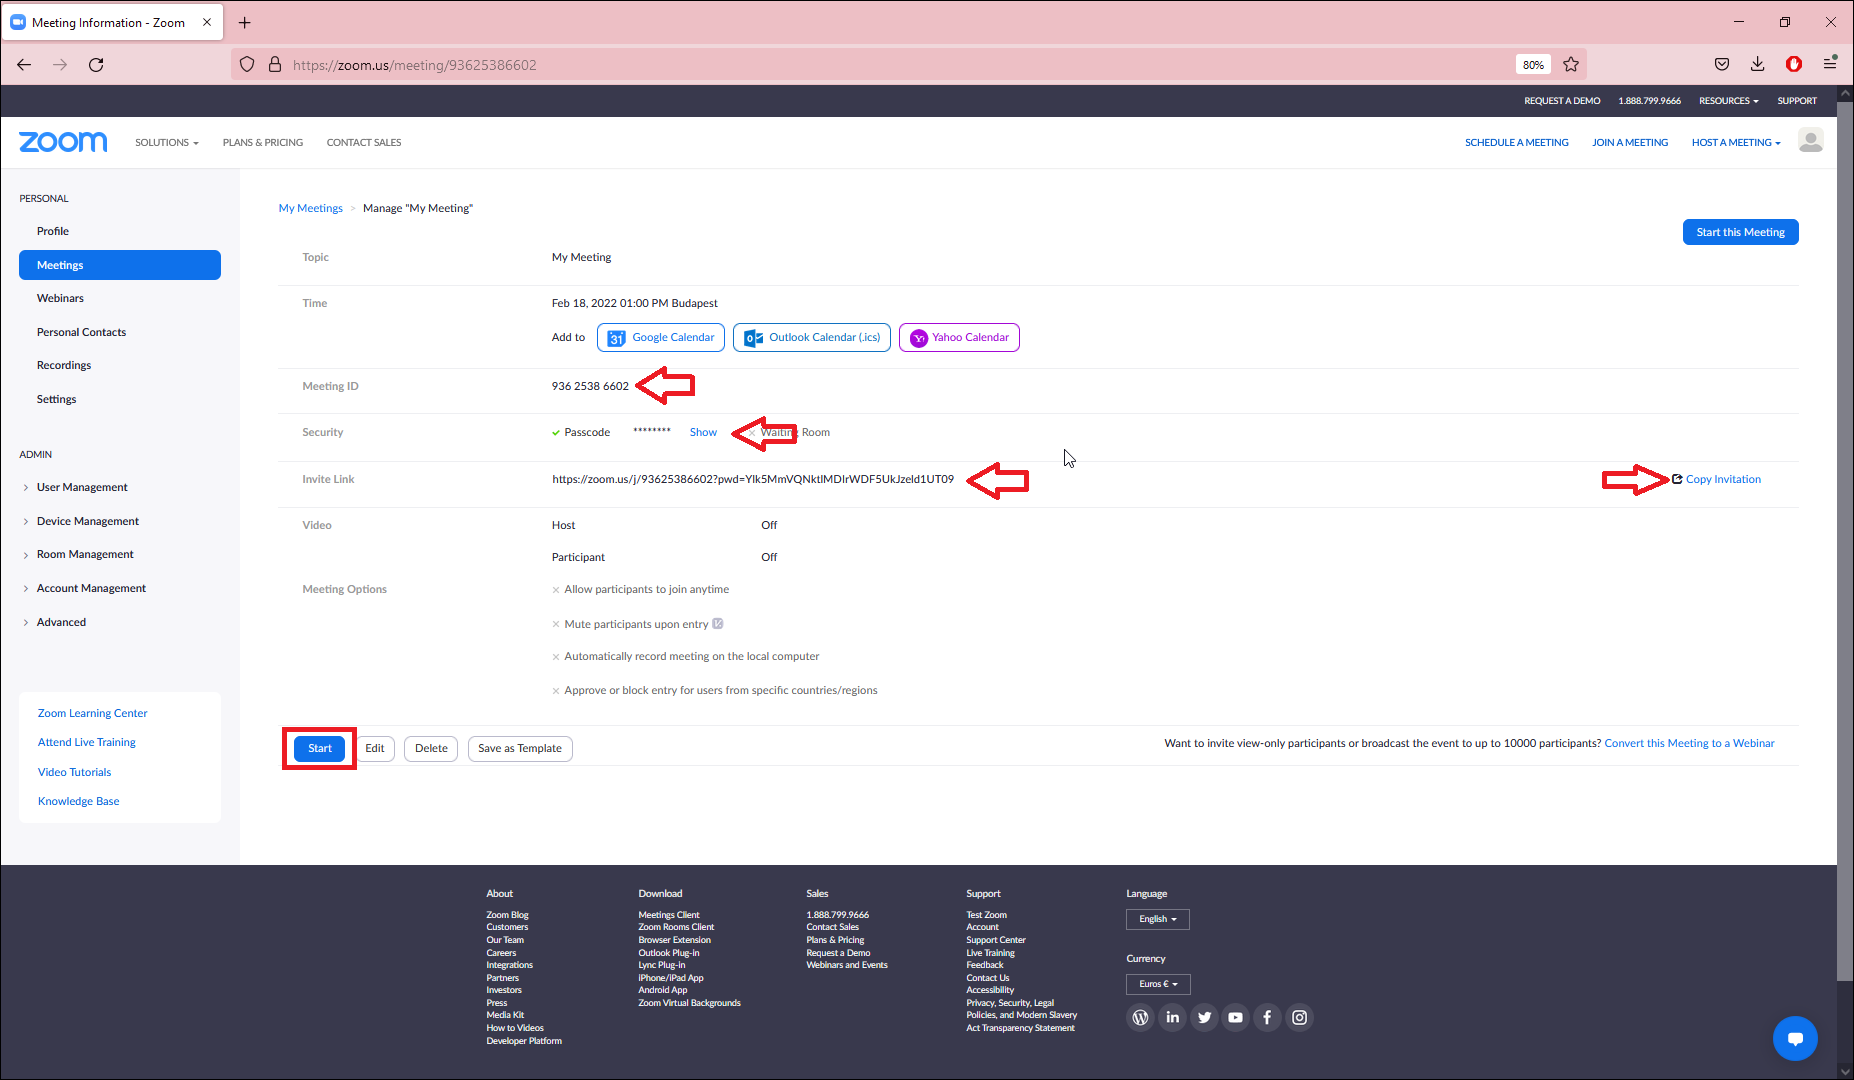Screen dimensions: 1854x1080
Task: Click the LinkedIn icon in footer
Action: (1172, 1017)
